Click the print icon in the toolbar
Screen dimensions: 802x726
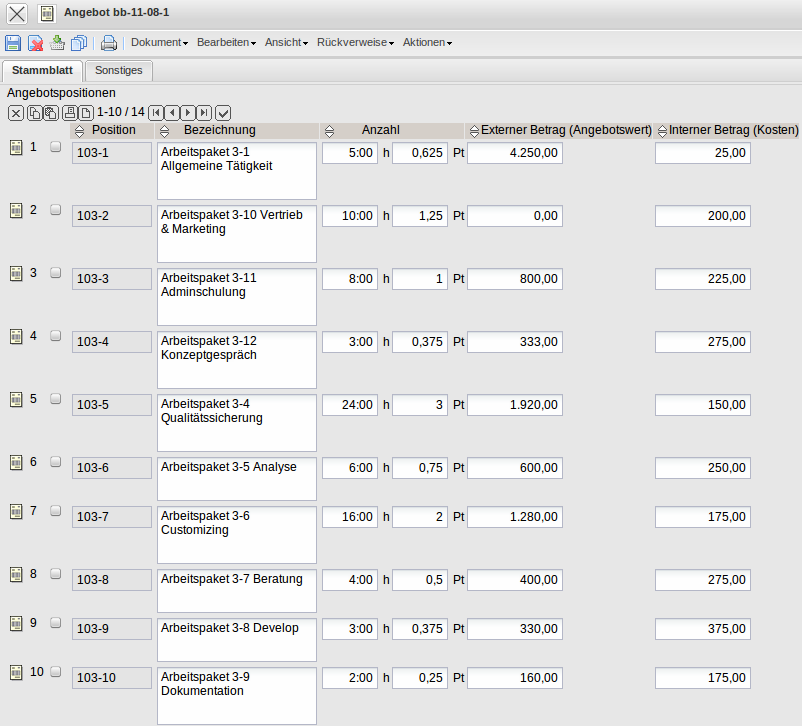point(109,43)
